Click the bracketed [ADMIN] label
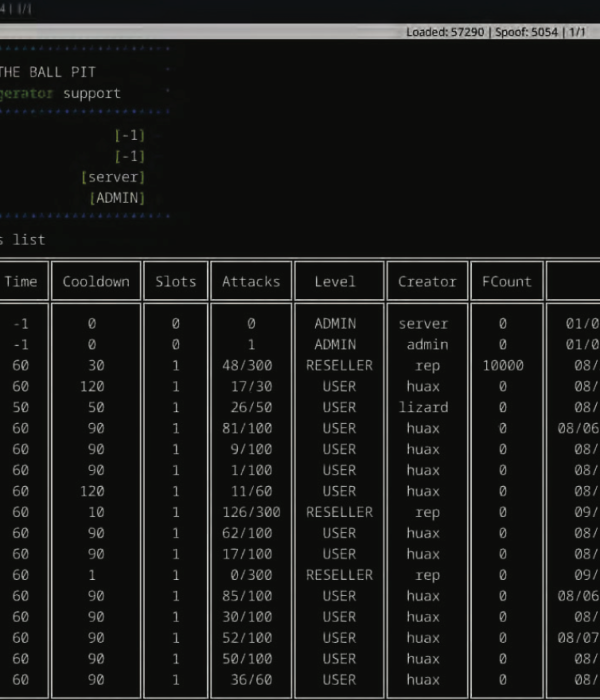600x700 pixels. coord(117,198)
